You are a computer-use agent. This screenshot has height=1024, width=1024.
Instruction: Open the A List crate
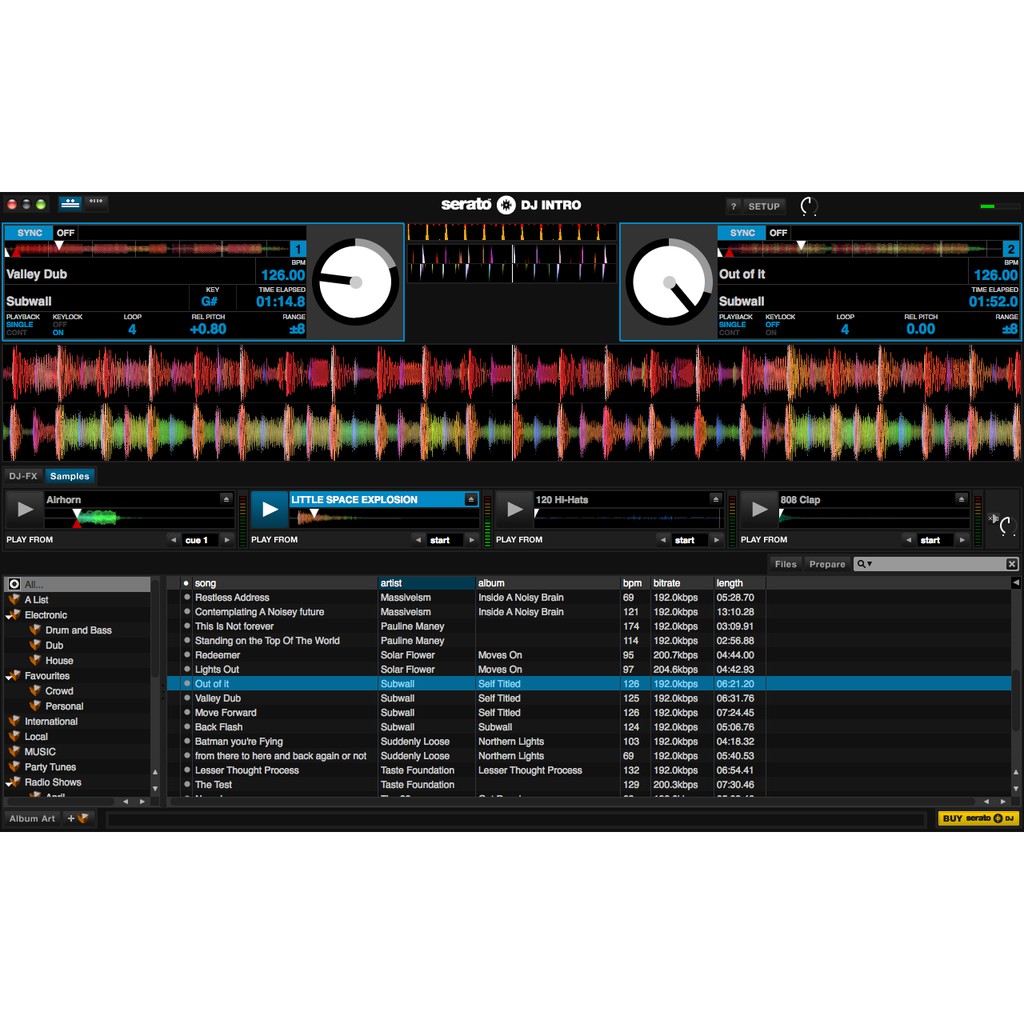36,600
